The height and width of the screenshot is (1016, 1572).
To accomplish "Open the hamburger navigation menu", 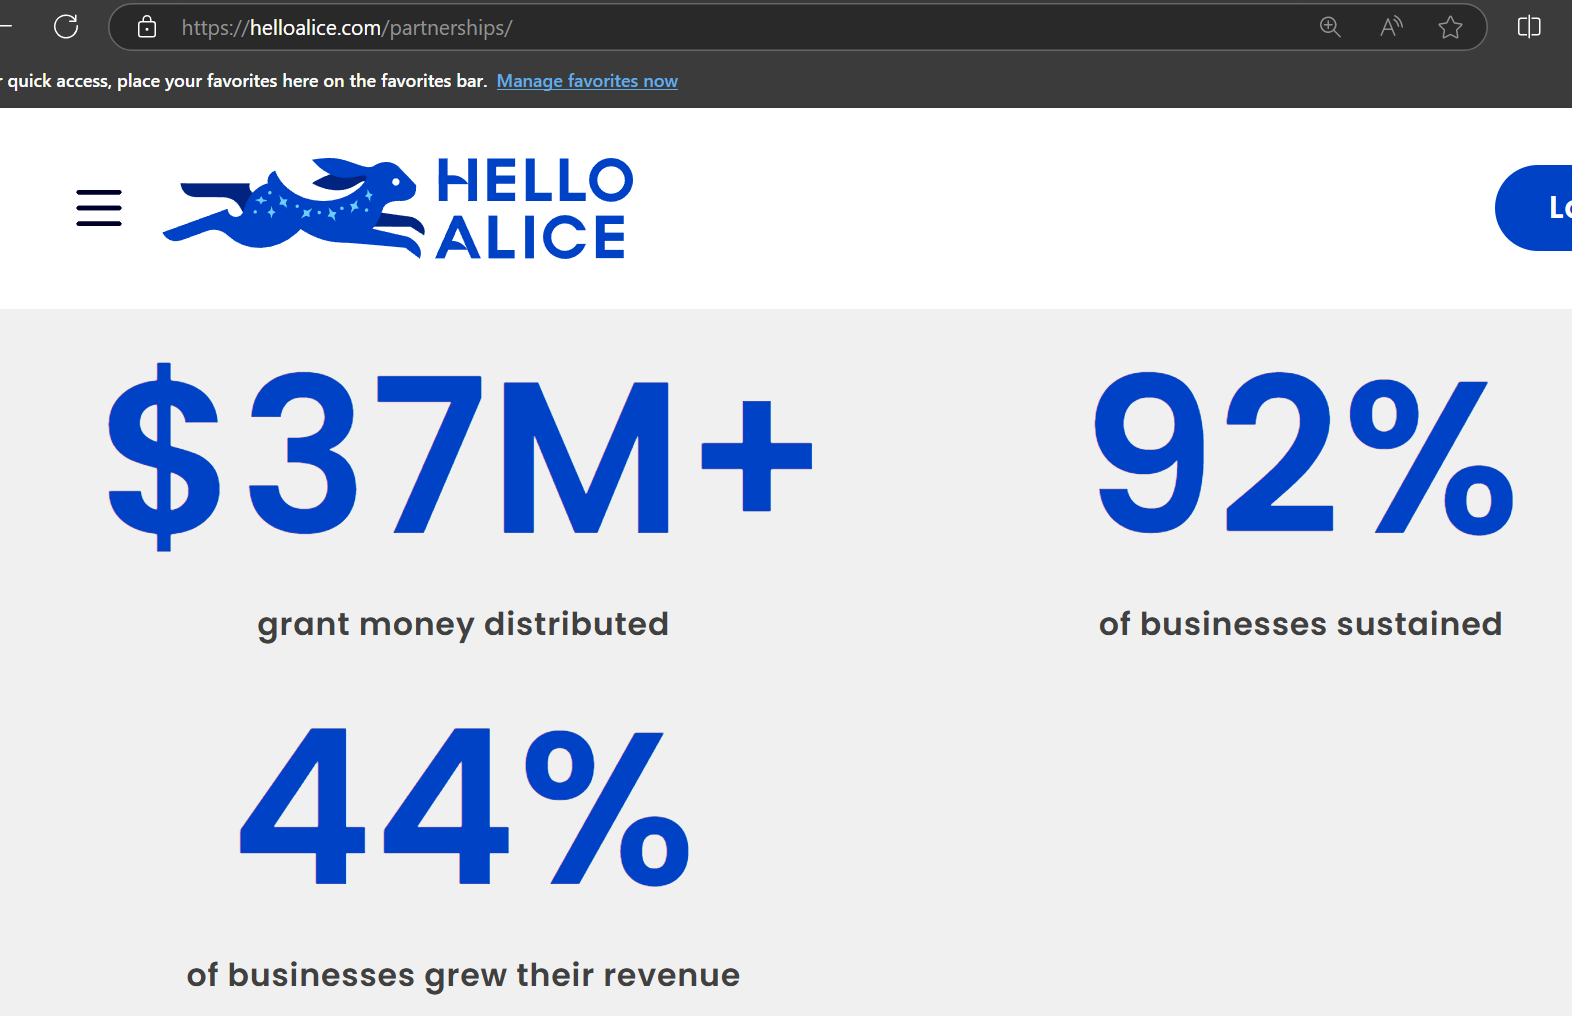I will click(x=99, y=208).
